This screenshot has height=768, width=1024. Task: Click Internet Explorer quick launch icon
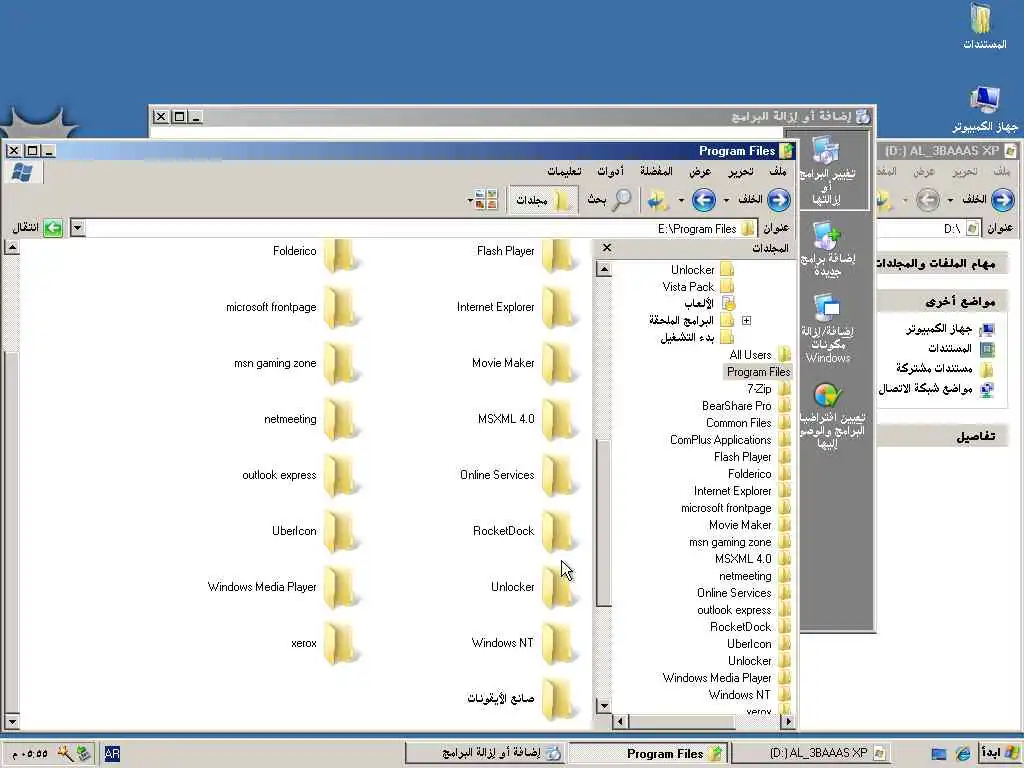(x=963, y=754)
